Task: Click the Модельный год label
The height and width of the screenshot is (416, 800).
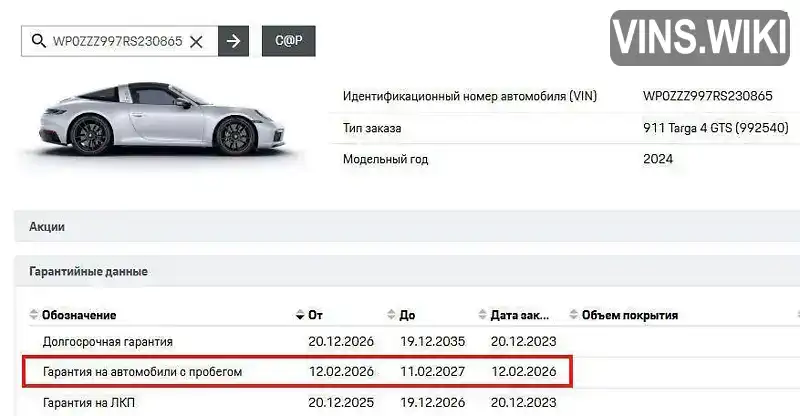Action: pos(385,159)
